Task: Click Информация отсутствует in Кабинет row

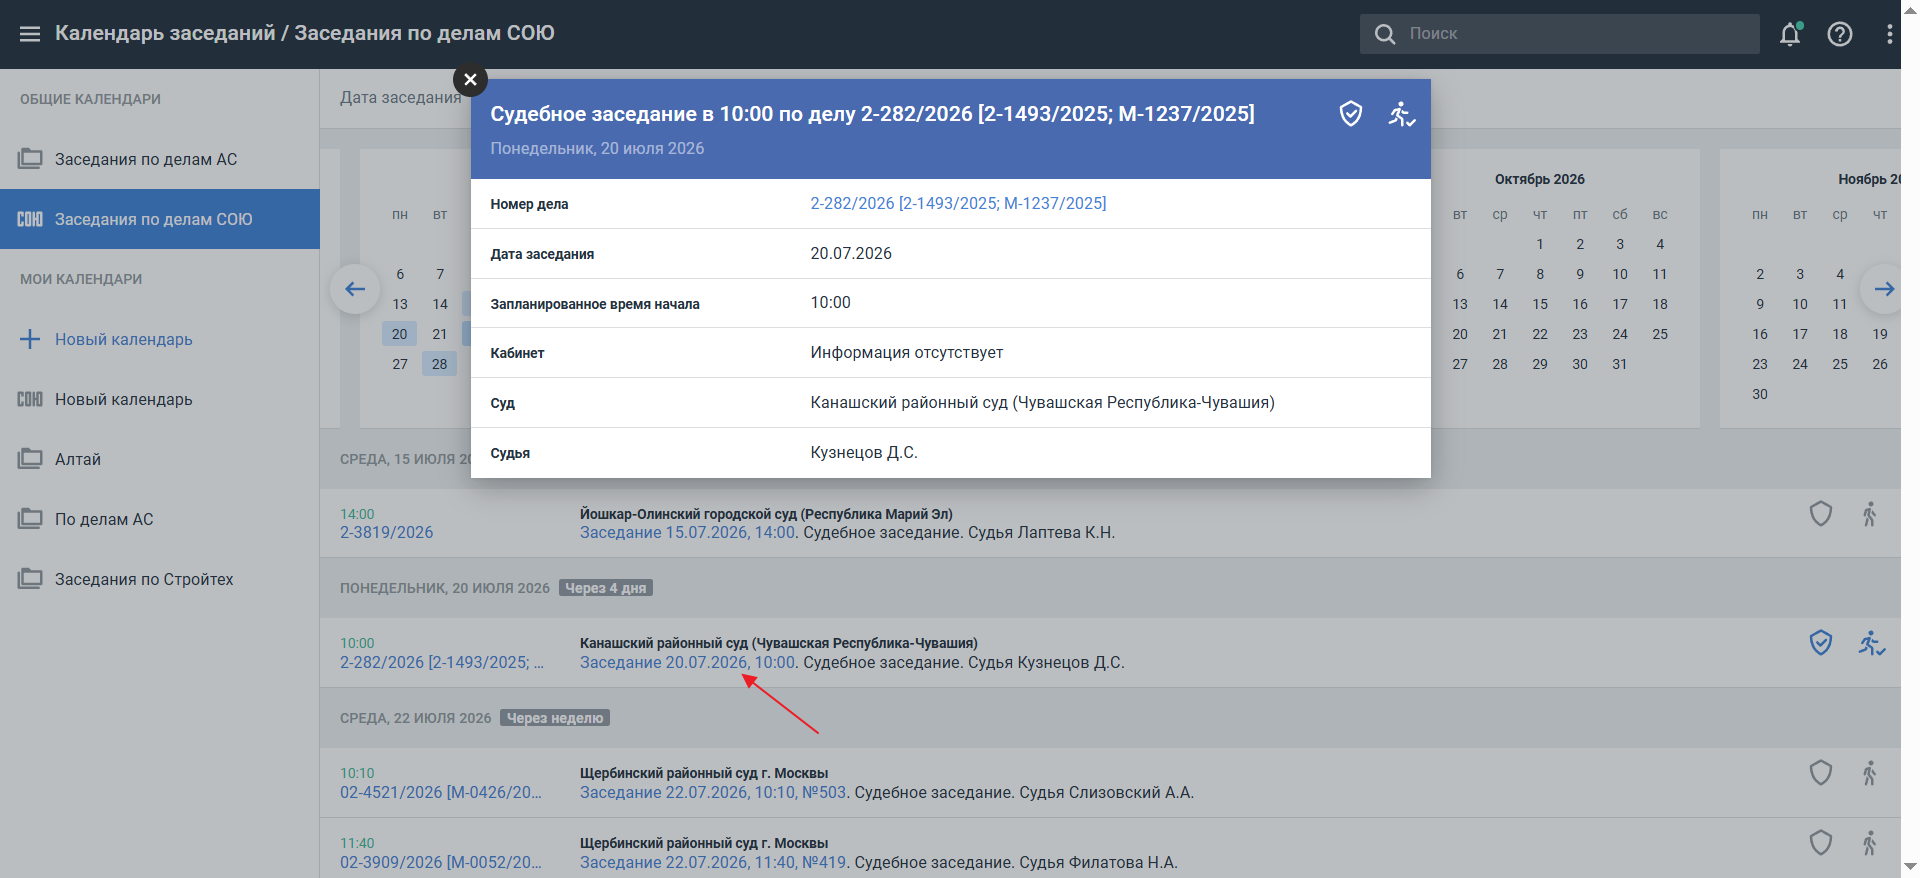Action: coord(907,352)
